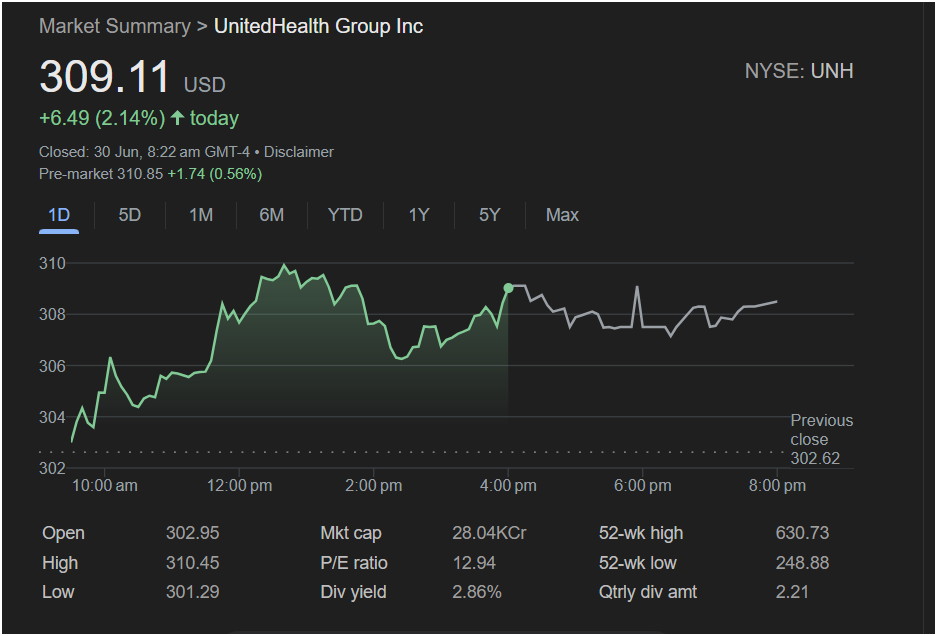Open the Max range tab
This screenshot has width=937, height=636.
coord(562,215)
